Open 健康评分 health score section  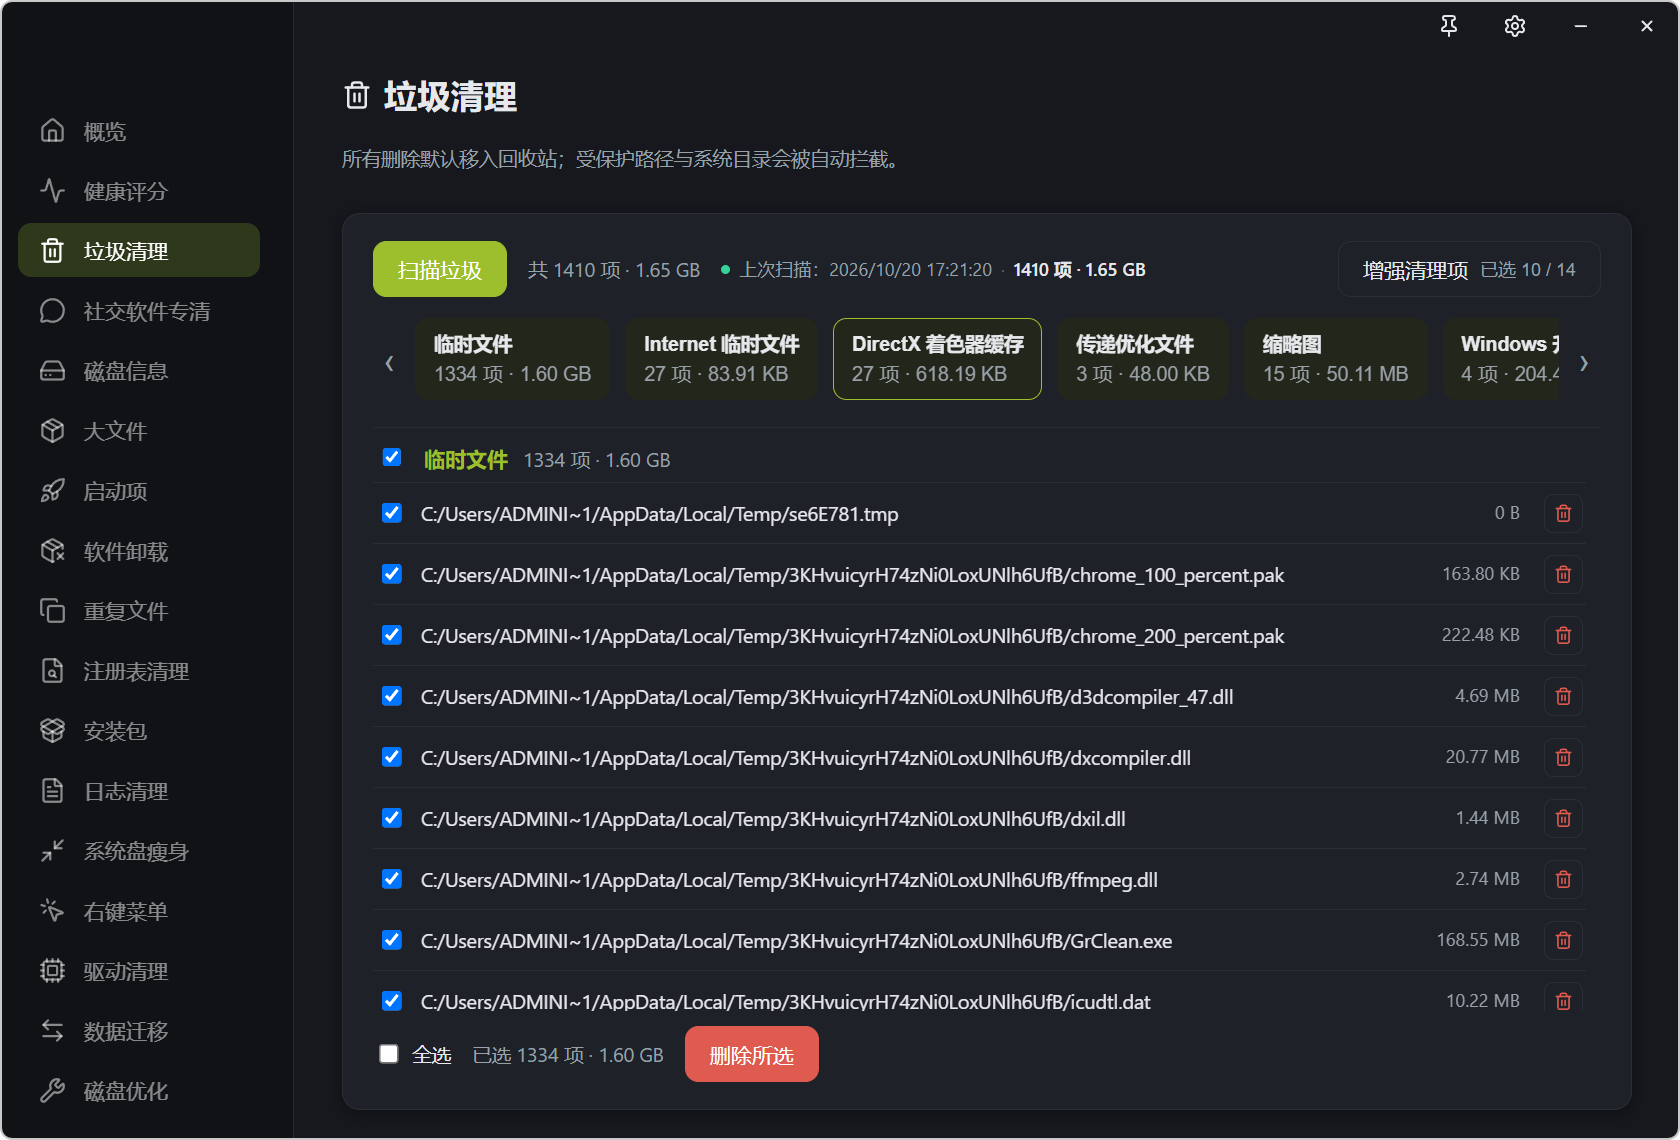[x=139, y=191]
